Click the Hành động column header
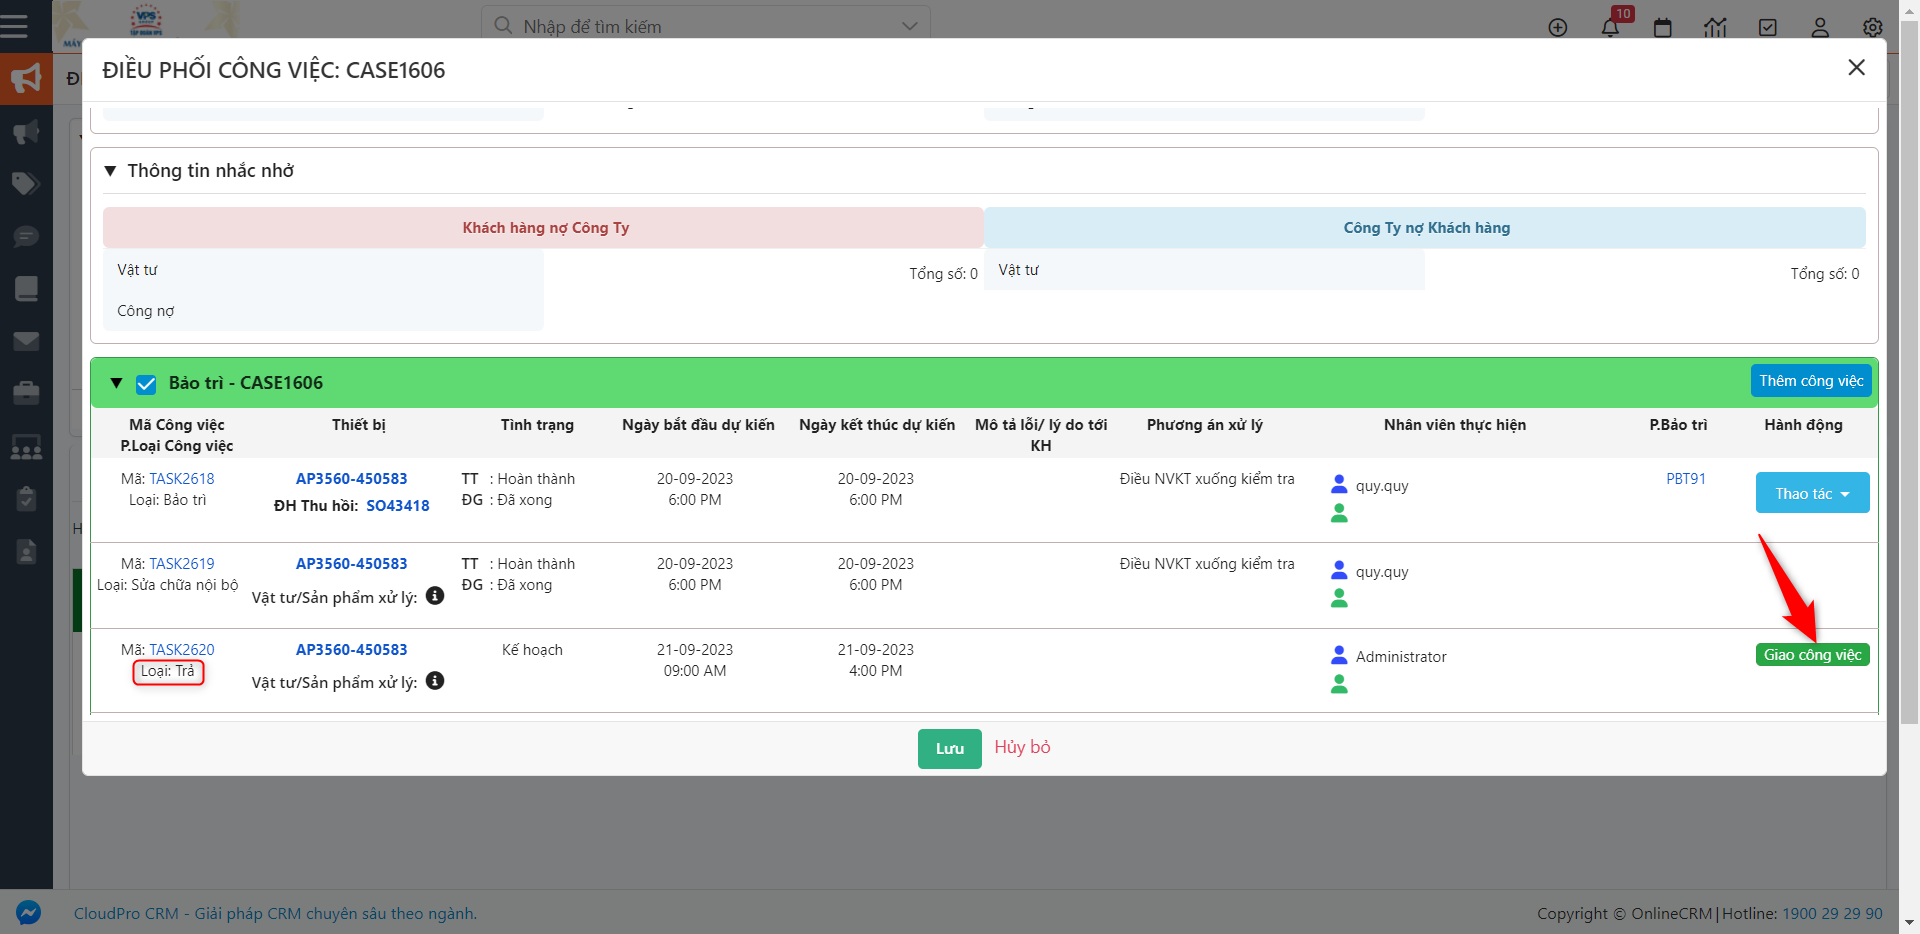 point(1803,425)
